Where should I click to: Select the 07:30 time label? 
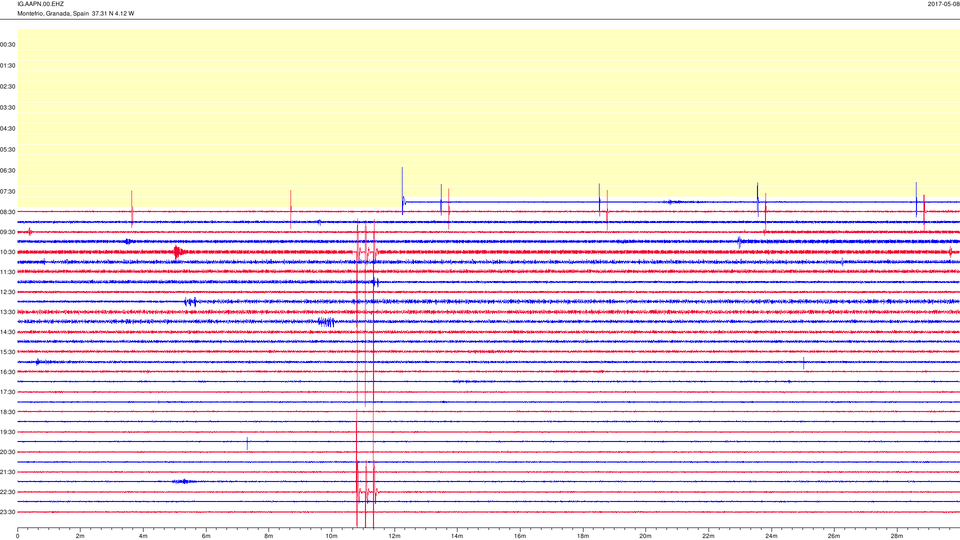8,192
